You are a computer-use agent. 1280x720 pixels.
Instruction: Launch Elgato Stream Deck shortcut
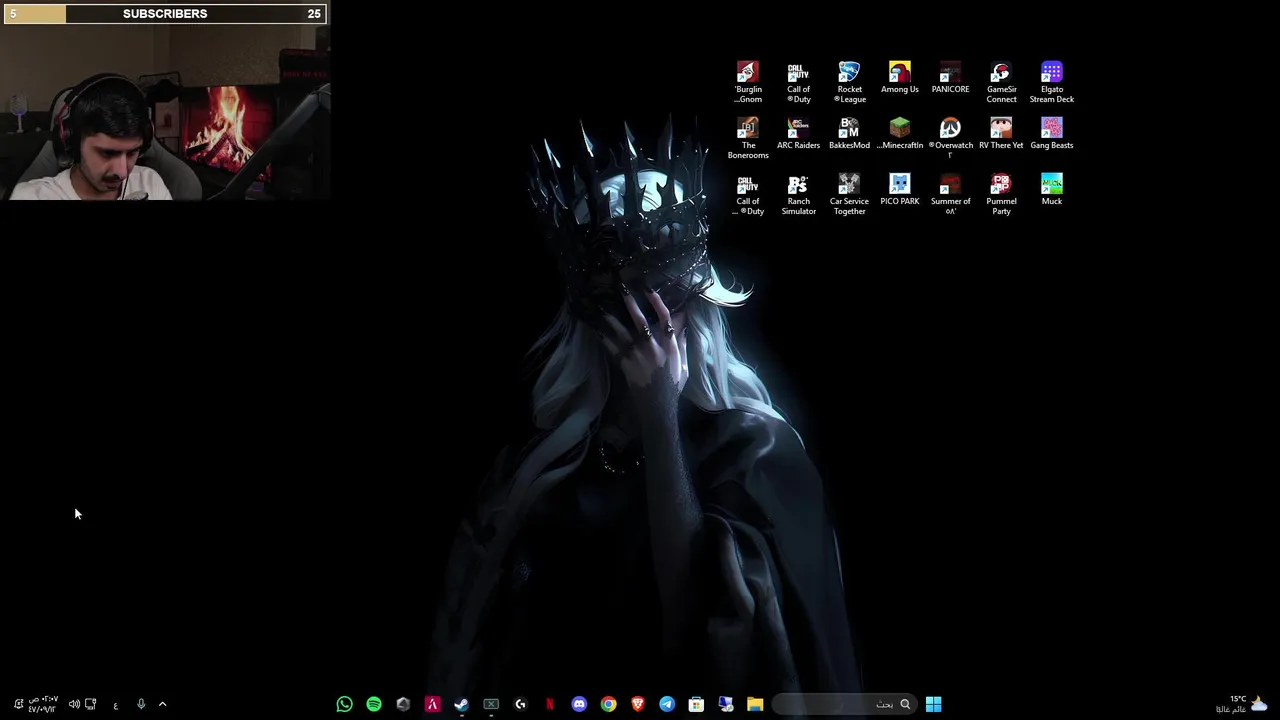click(1052, 82)
